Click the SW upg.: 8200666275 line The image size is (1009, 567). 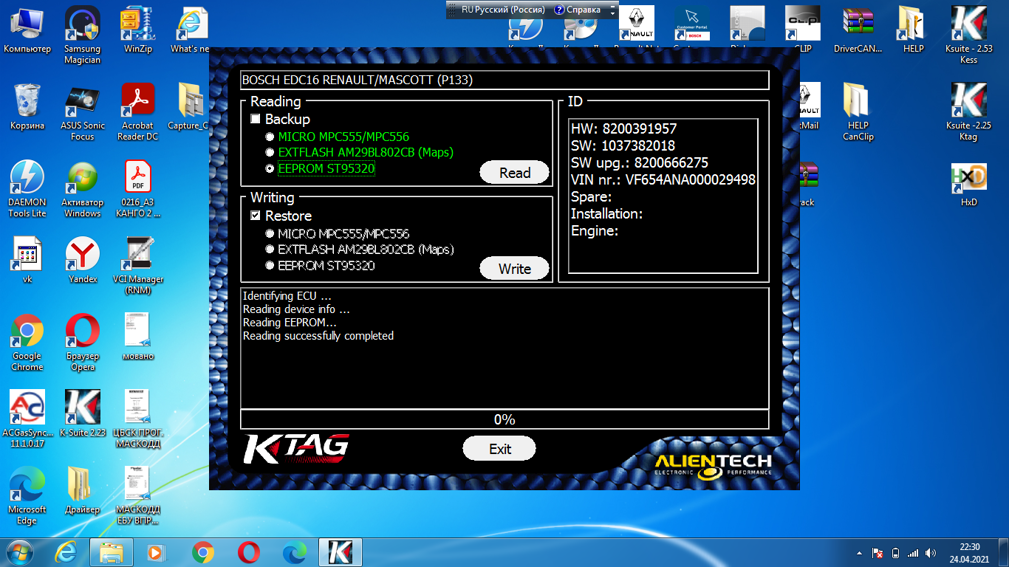click(639, 163)
